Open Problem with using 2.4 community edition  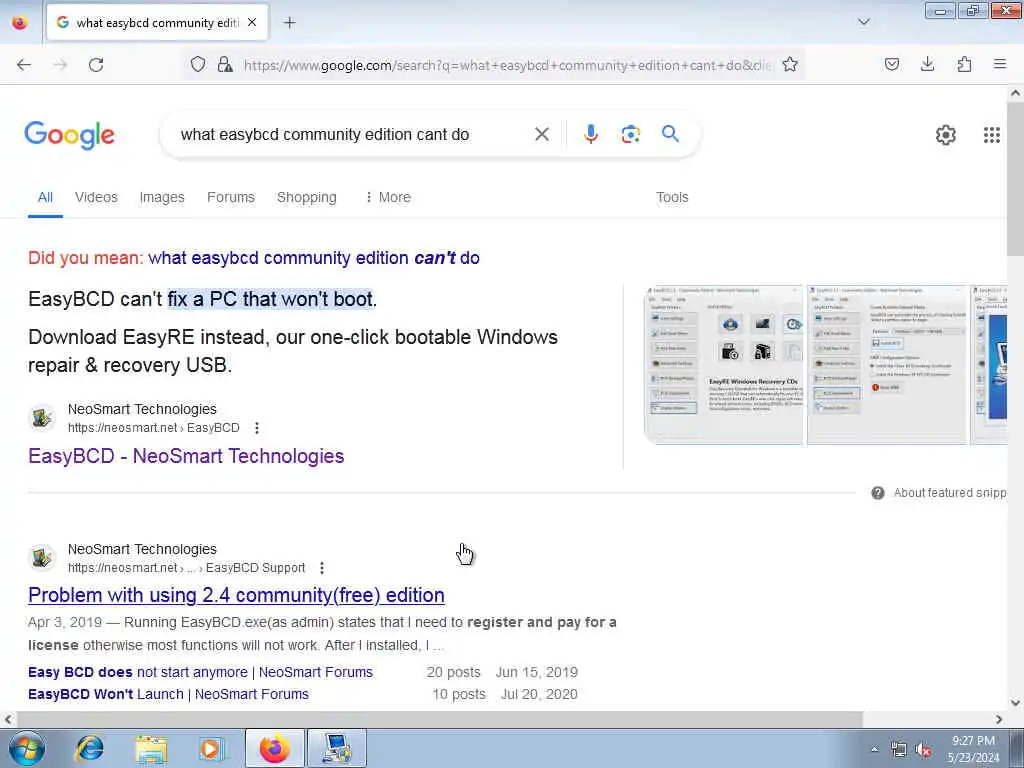point(236,595)
